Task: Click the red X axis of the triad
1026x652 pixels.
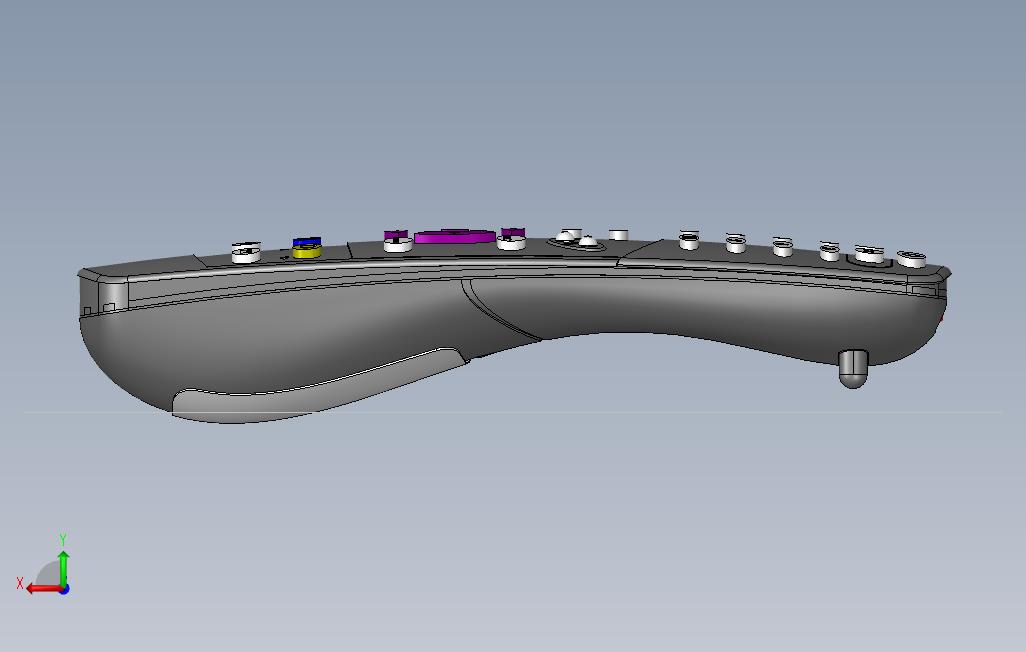Action: (44, 589)
